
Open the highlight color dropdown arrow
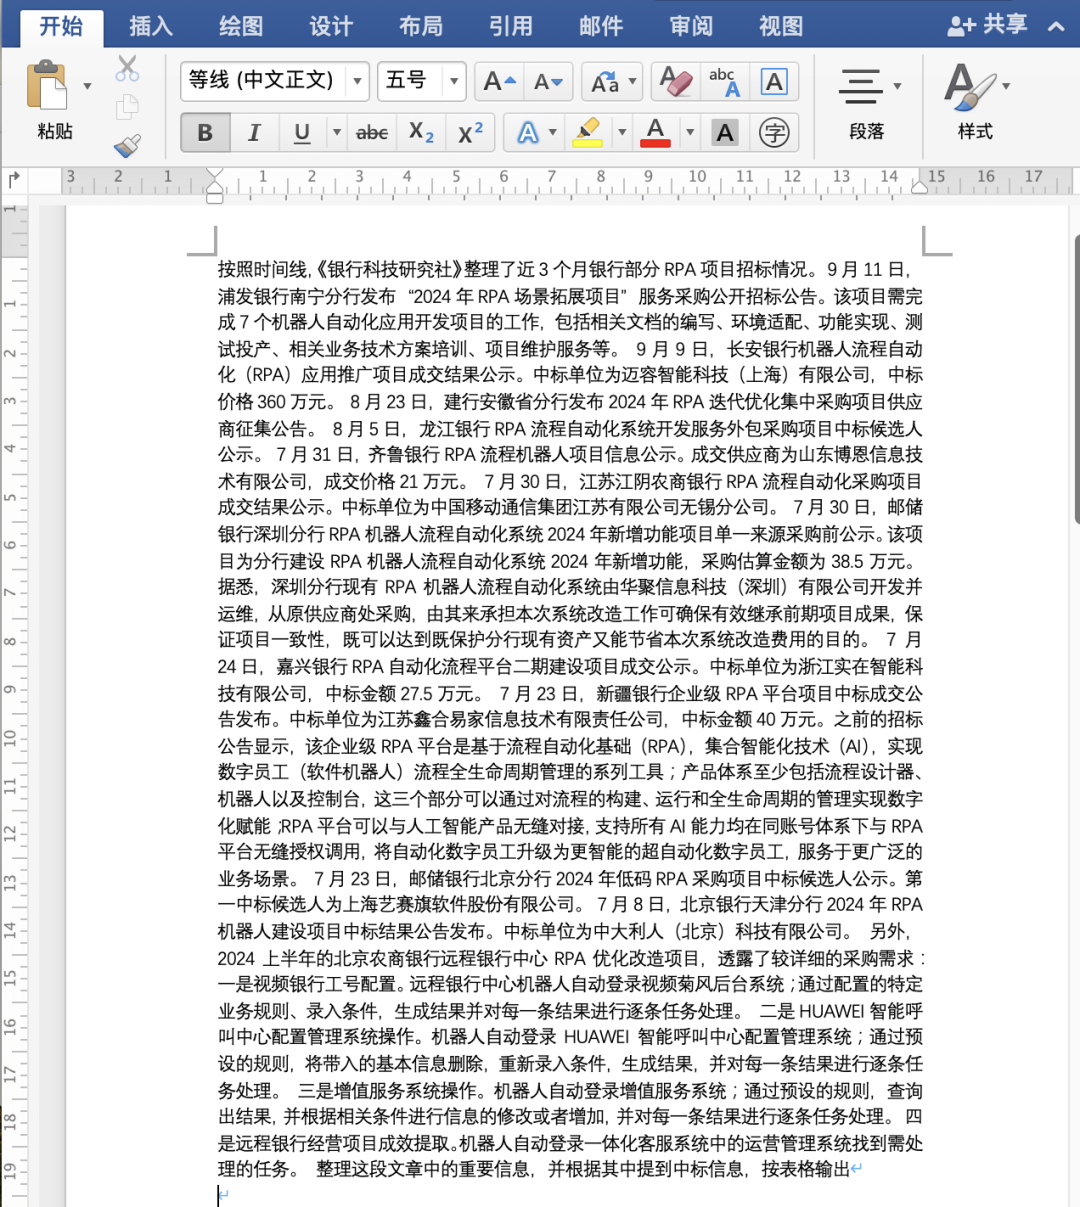point(622,132)
